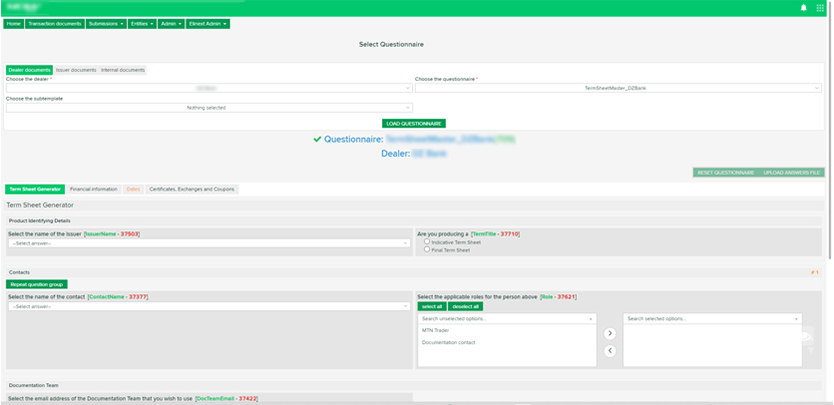Select MTN Trader in the roles list
This screenshot has width=834, height=405.
[436, 329]
